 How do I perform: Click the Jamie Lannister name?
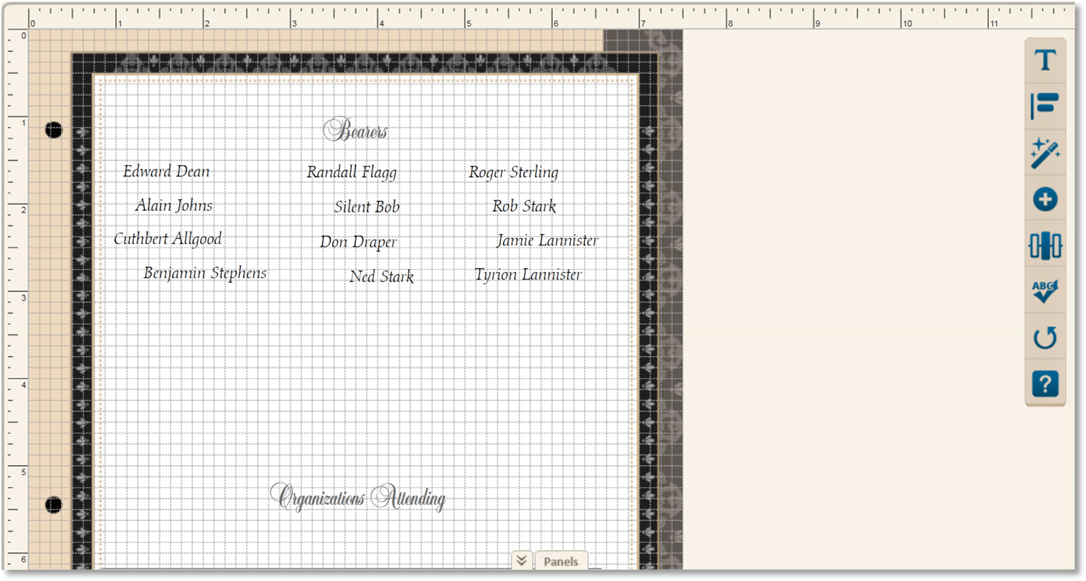[547, 241]
